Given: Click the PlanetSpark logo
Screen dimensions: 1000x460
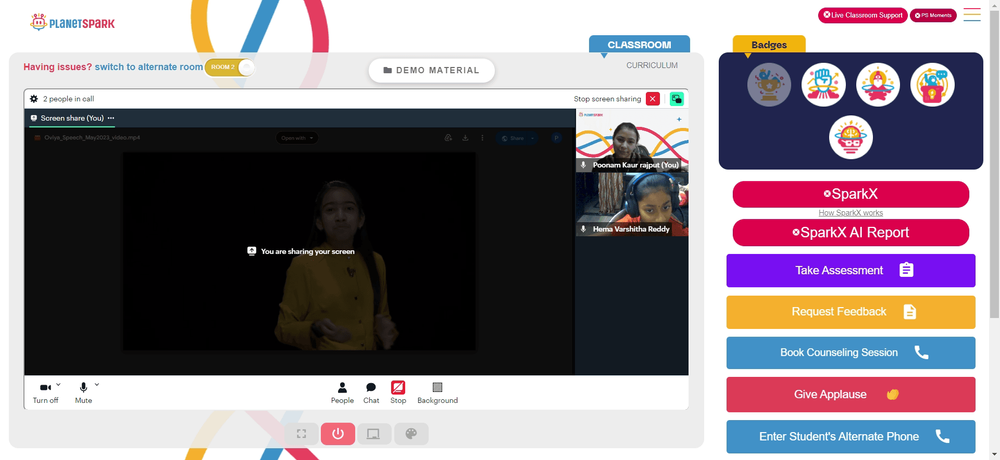Looking at the screenshot, I should click(72, 22).
